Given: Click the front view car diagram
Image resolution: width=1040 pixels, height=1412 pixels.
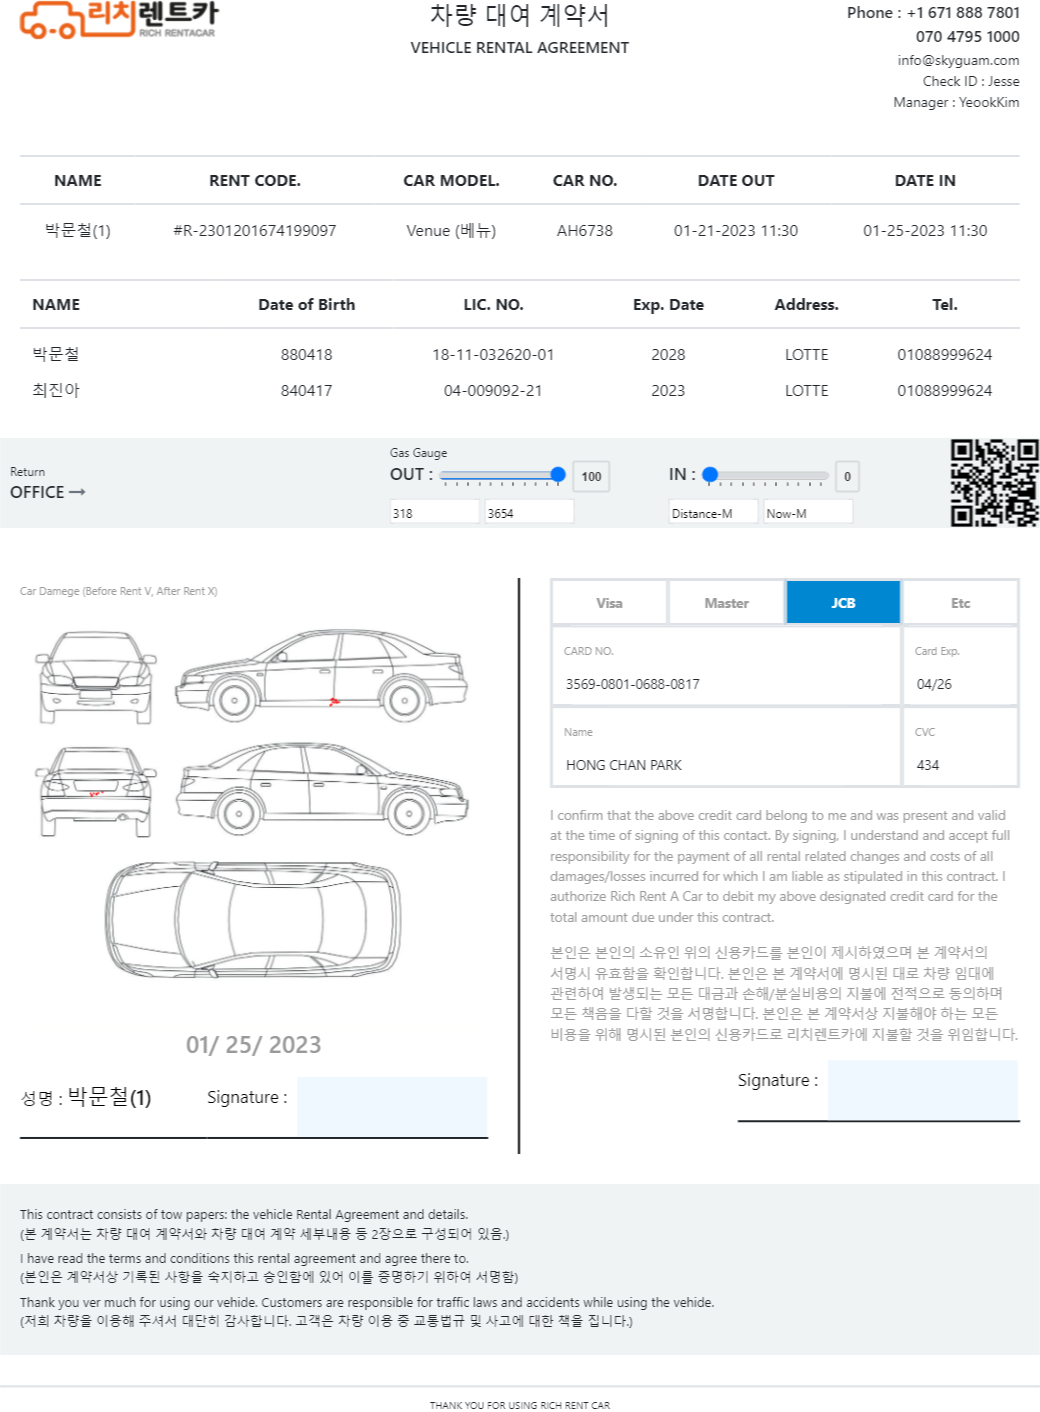Looking at the screenshot, I should coord(96,677).
